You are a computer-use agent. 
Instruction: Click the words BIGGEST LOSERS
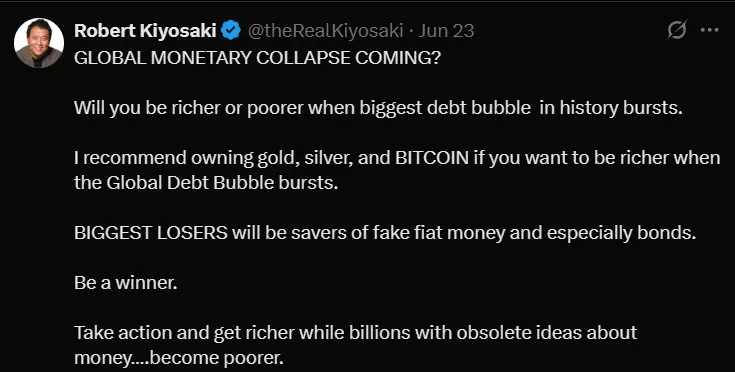(x=151, y=233)
